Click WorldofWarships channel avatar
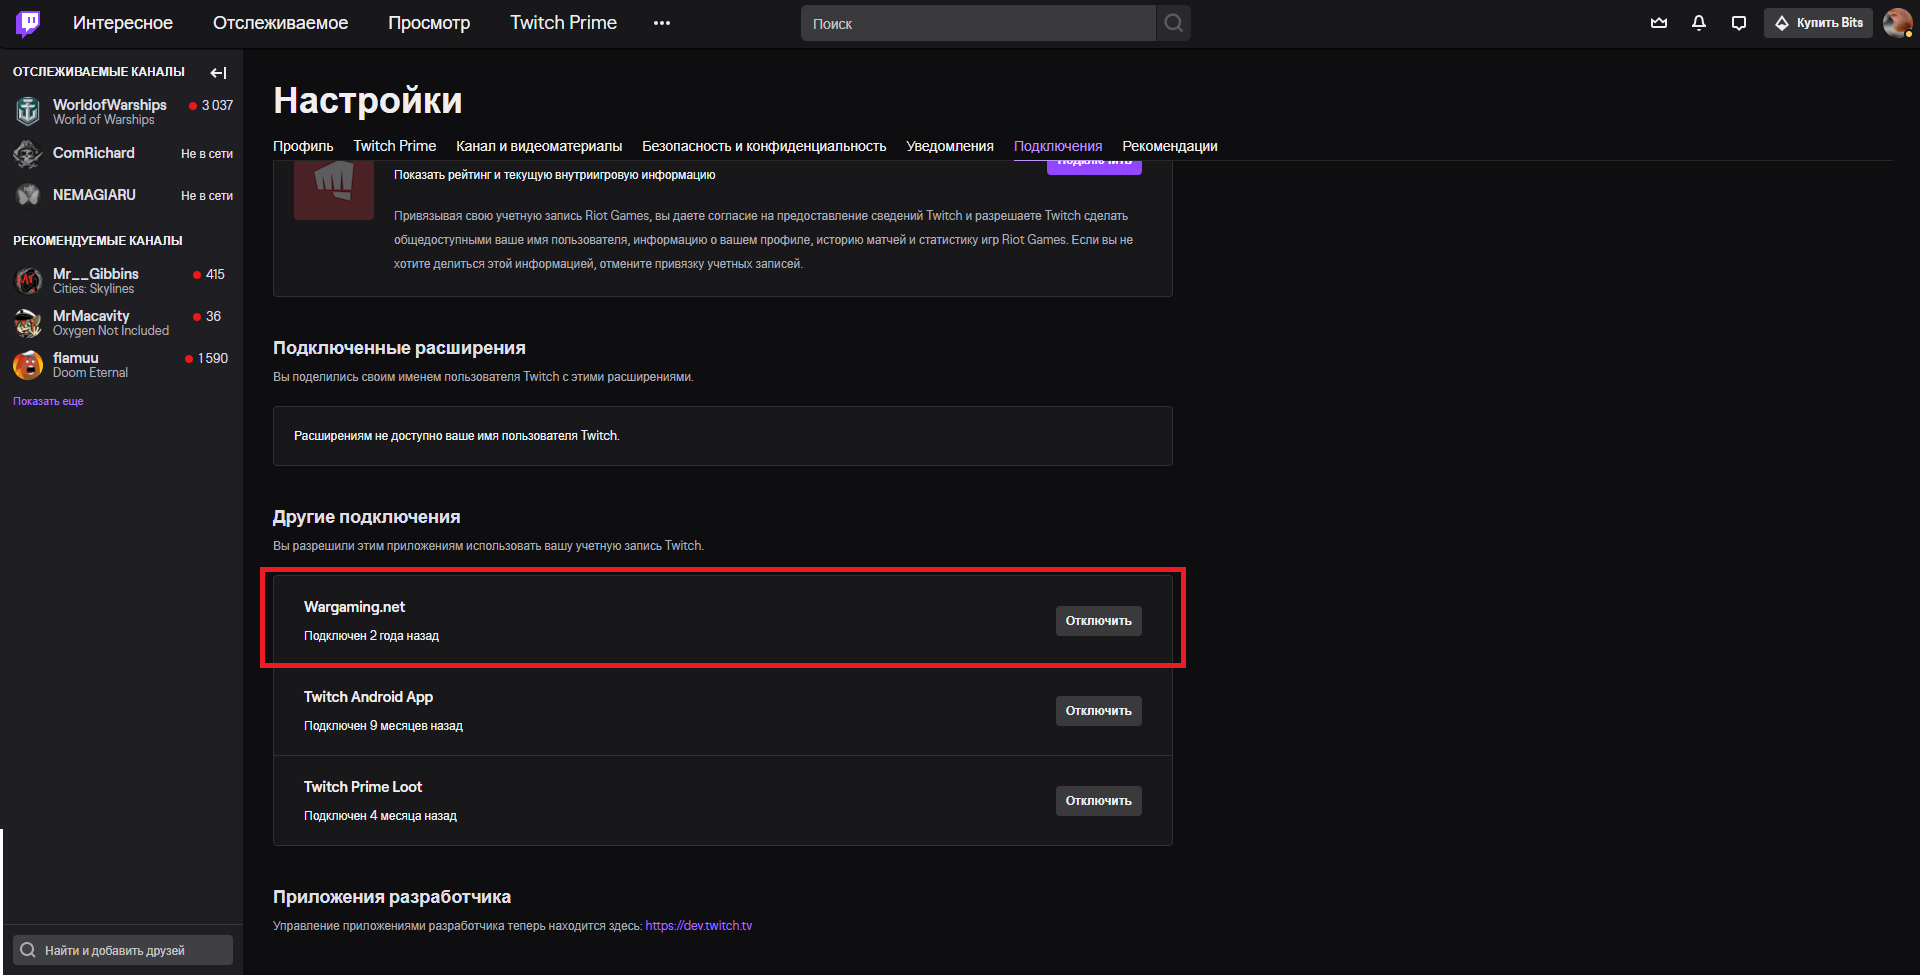Image resolution: width=1920 pixels, height=976 pixels. pos(28,111)
